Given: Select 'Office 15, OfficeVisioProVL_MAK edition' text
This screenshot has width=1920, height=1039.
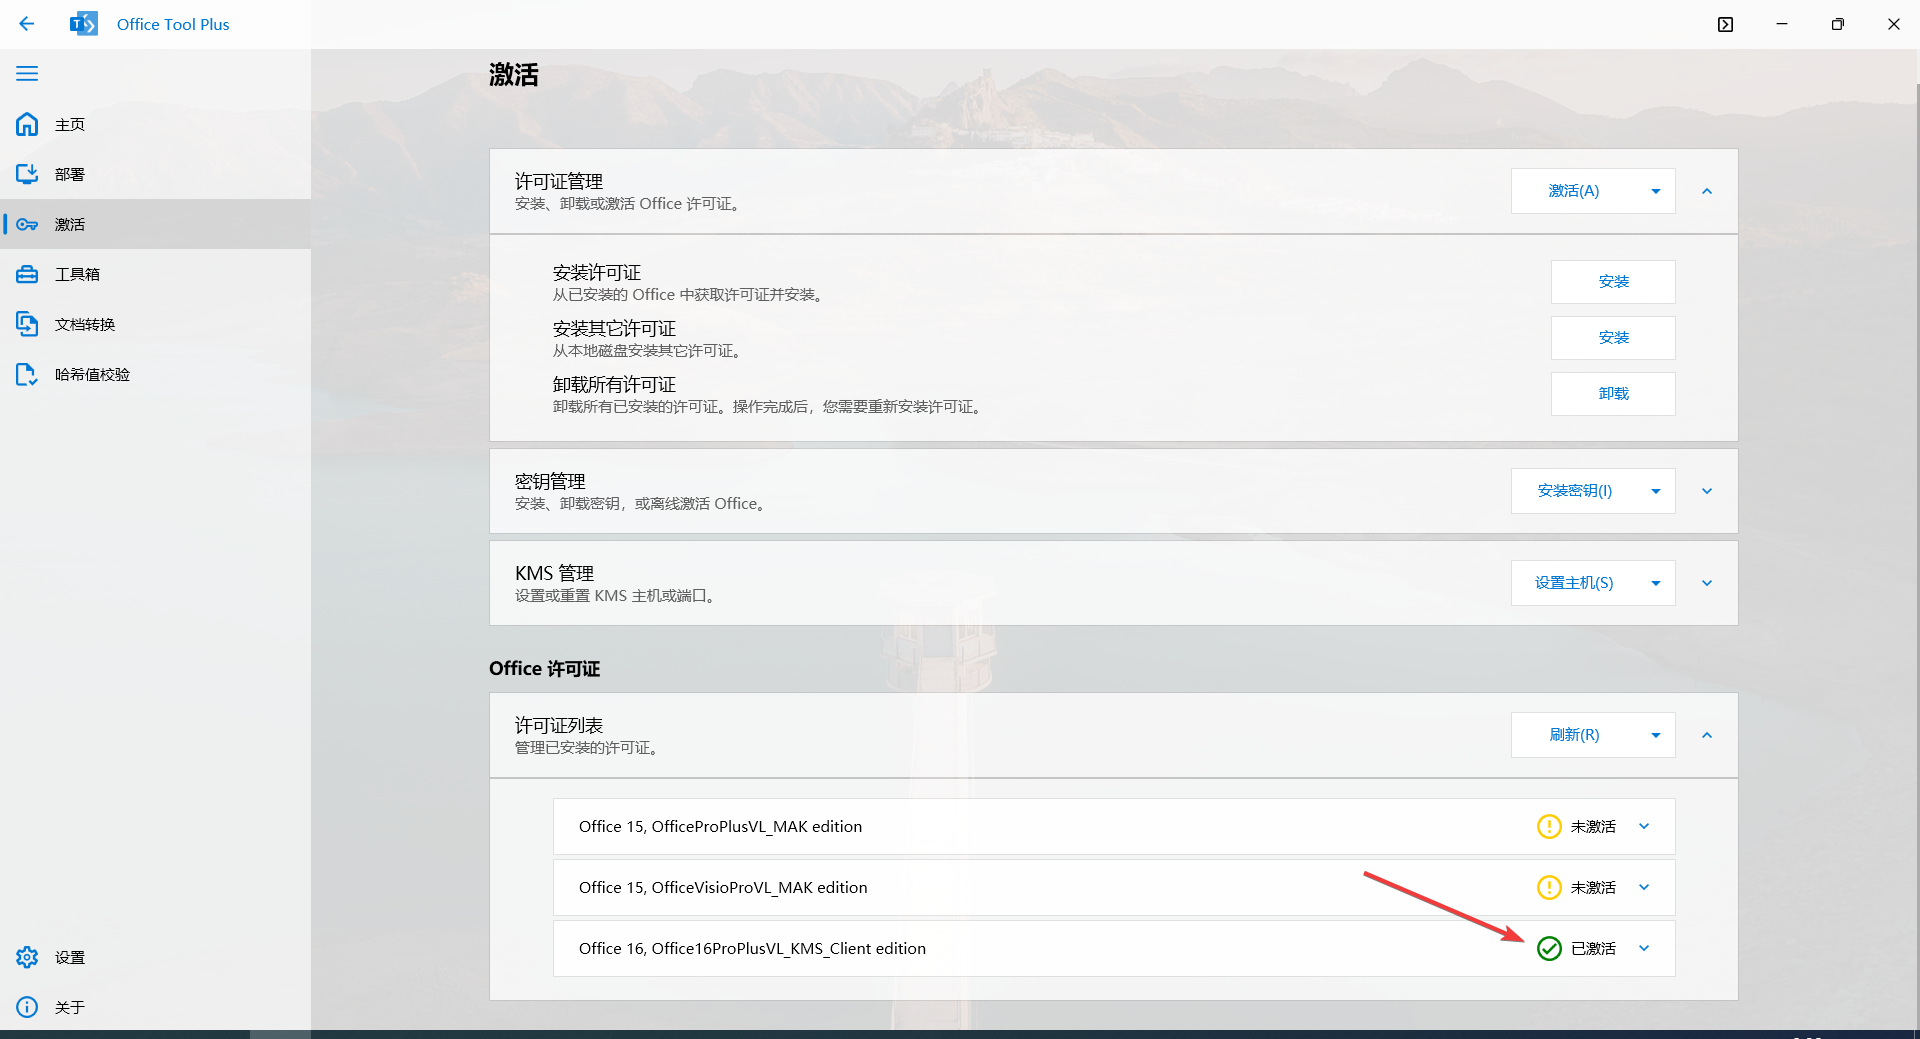Looking at the screenshot, I should (723, 888).
